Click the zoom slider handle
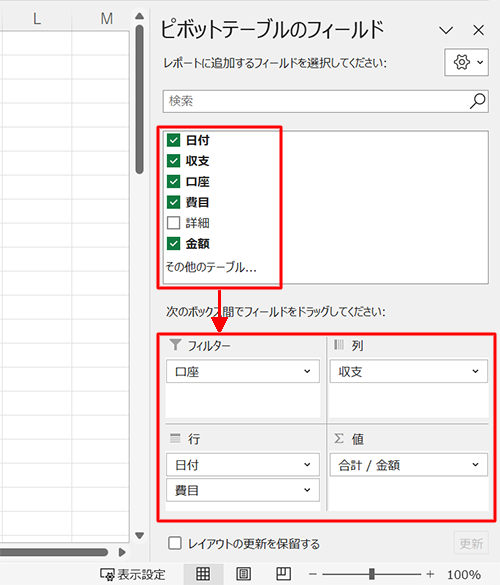The image size is (500, 585). (x=372, y=574)
